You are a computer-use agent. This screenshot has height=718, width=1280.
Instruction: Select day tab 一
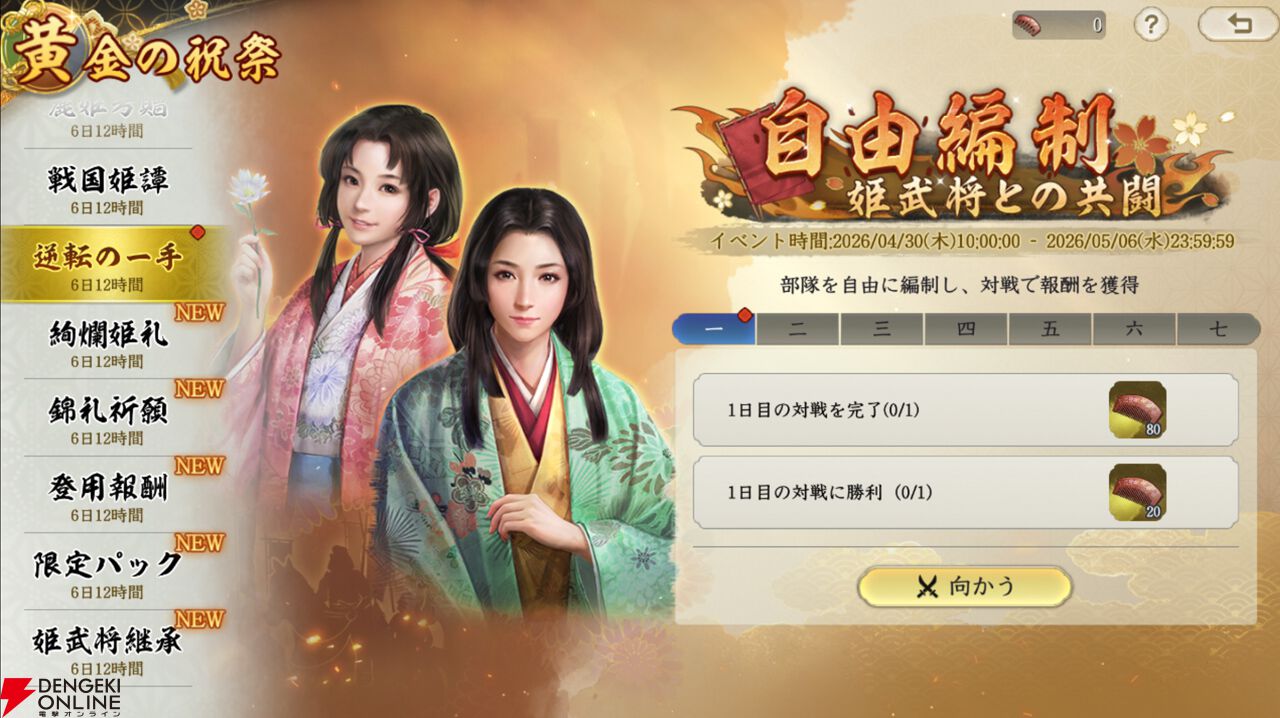point(714,329)
